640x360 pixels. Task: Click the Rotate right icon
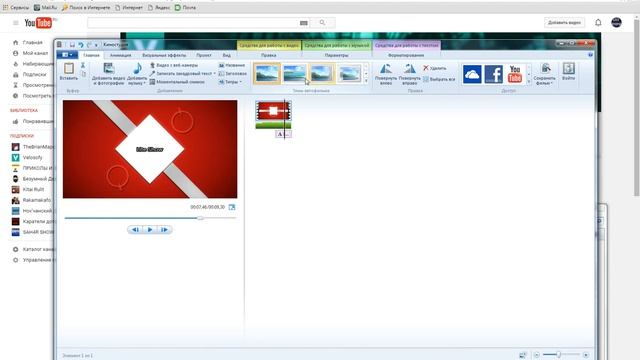pyautogui.click(x=409, y=69)
